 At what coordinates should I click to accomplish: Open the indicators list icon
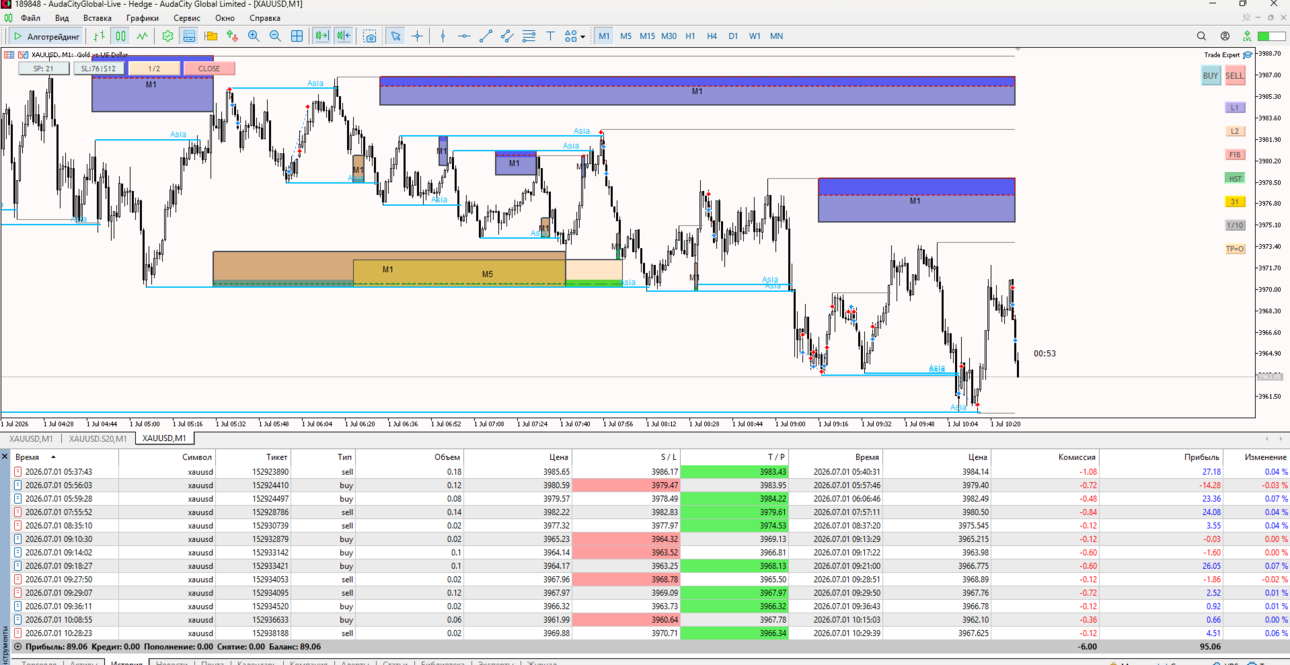pyautogui.click(x=168, y=36)
